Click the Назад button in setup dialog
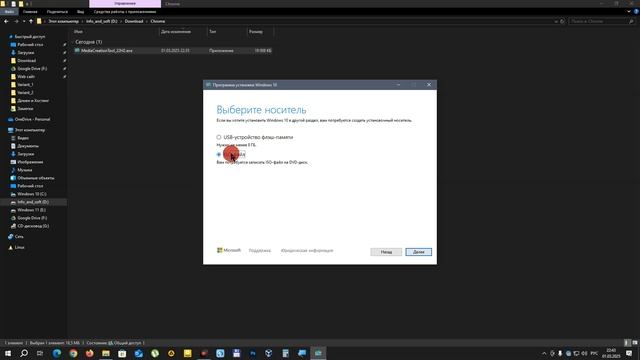The height and width of the screenshot is (360, 640). [386, 252]
